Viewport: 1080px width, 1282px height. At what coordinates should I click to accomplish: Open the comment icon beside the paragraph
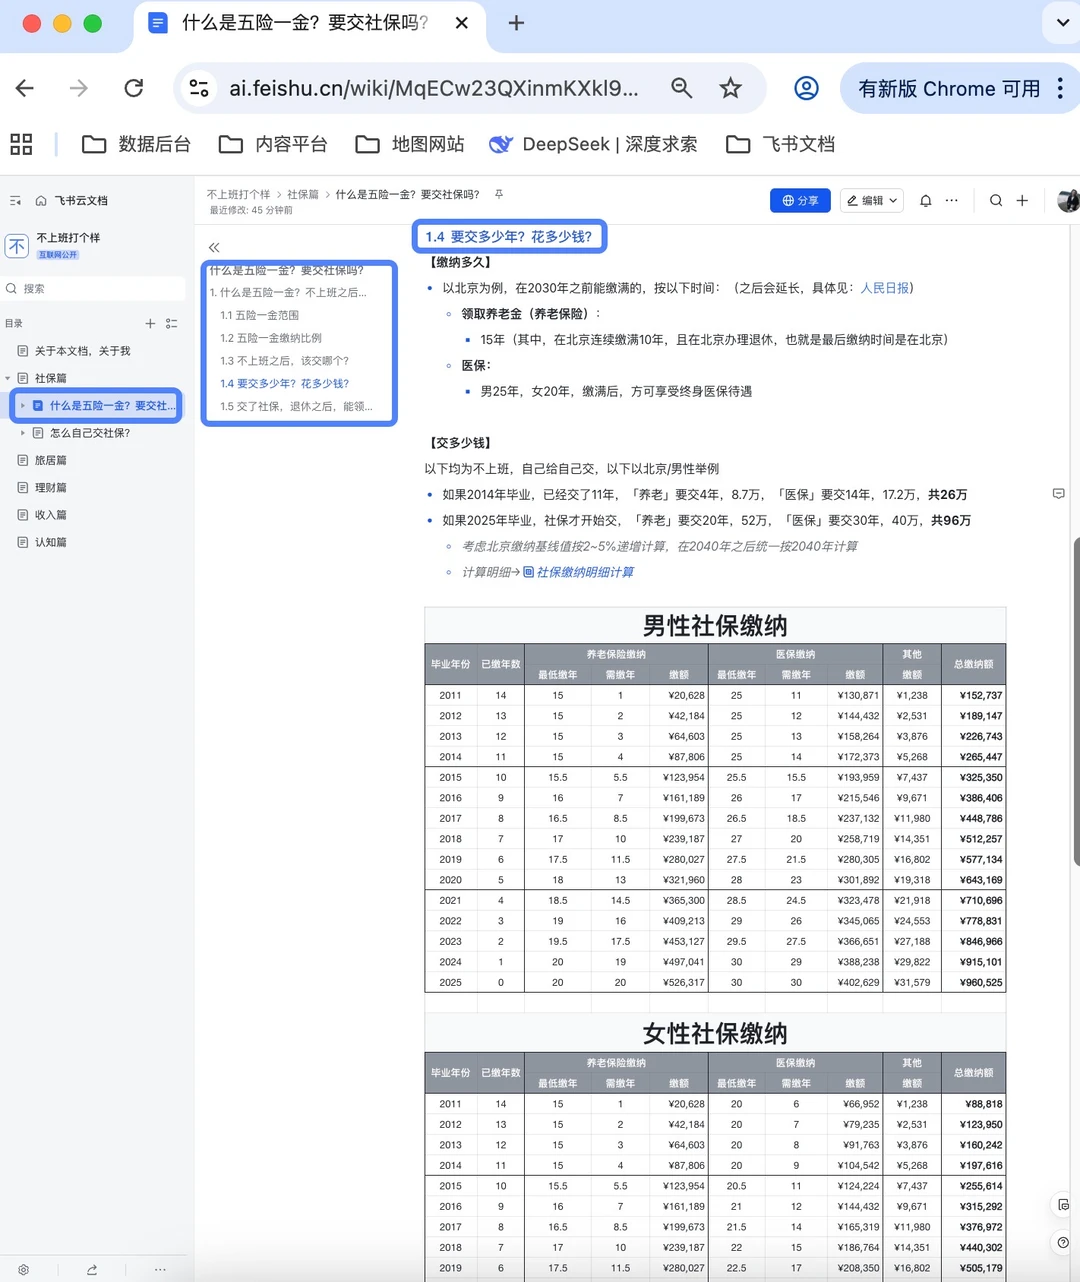pyautogui.click(x=1058, y=494)
